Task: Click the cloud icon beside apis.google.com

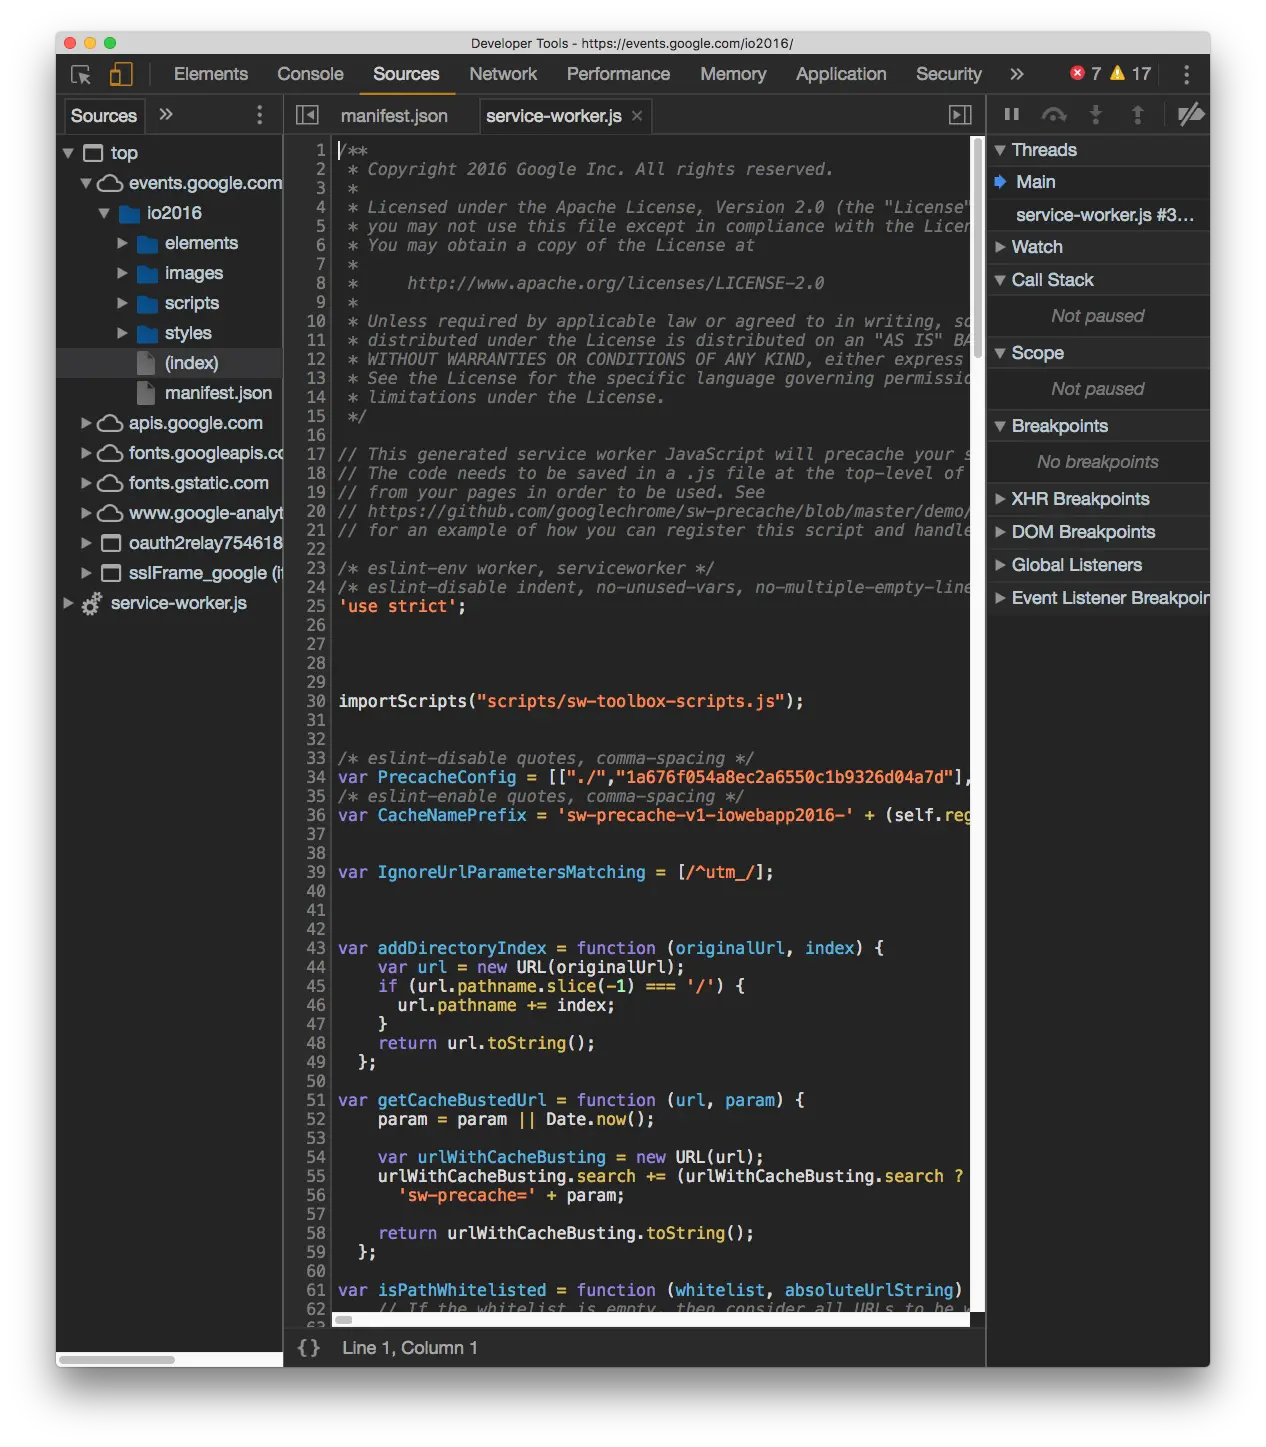Action: pyautogui.click(x=110, y=423)
